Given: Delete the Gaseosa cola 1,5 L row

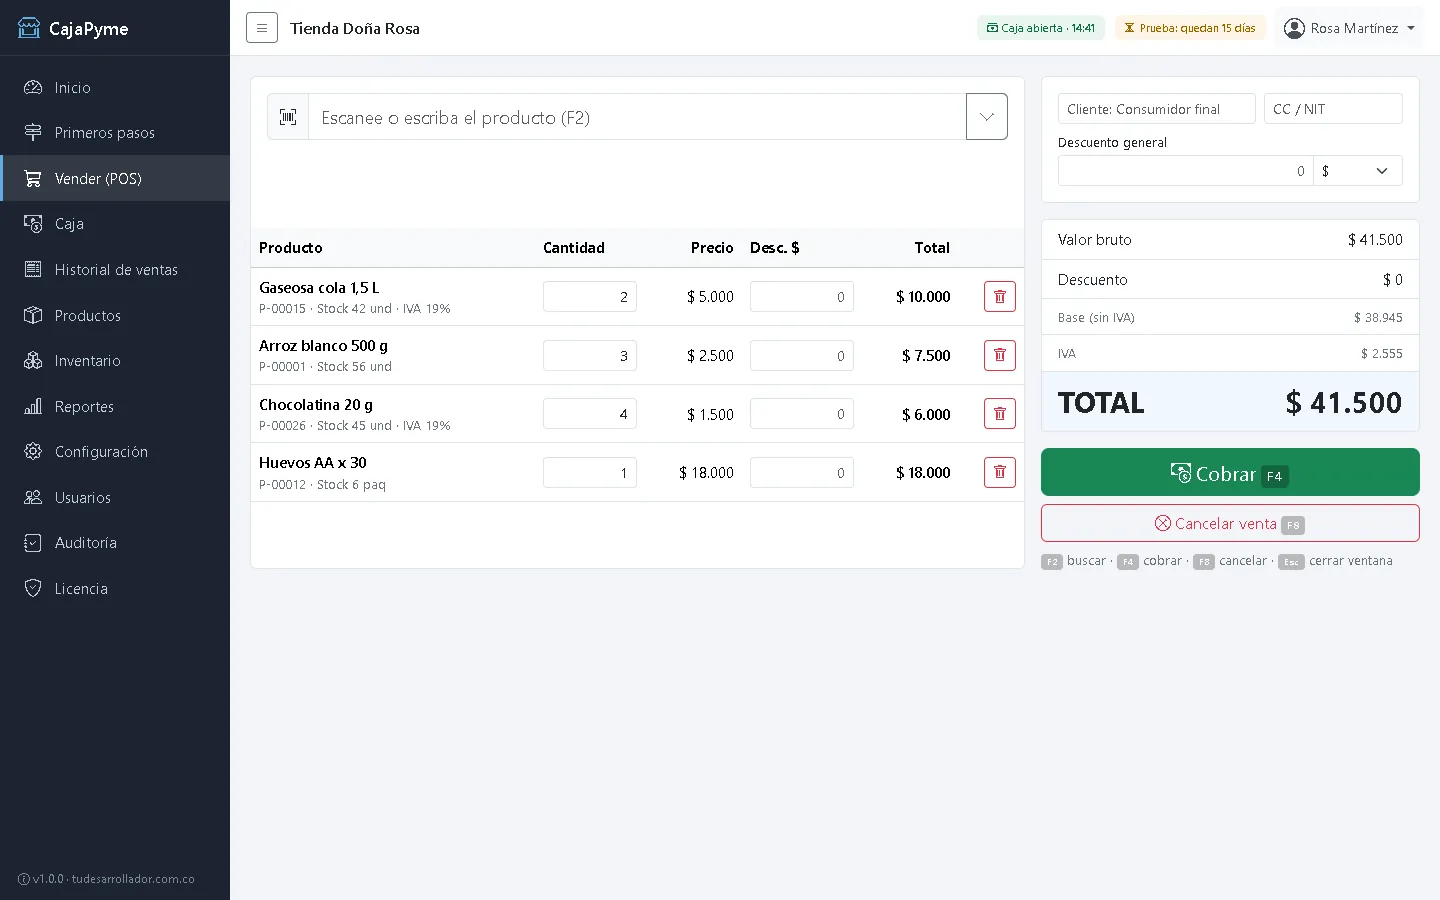Looking at the screenshot, I should point(1000,297).
